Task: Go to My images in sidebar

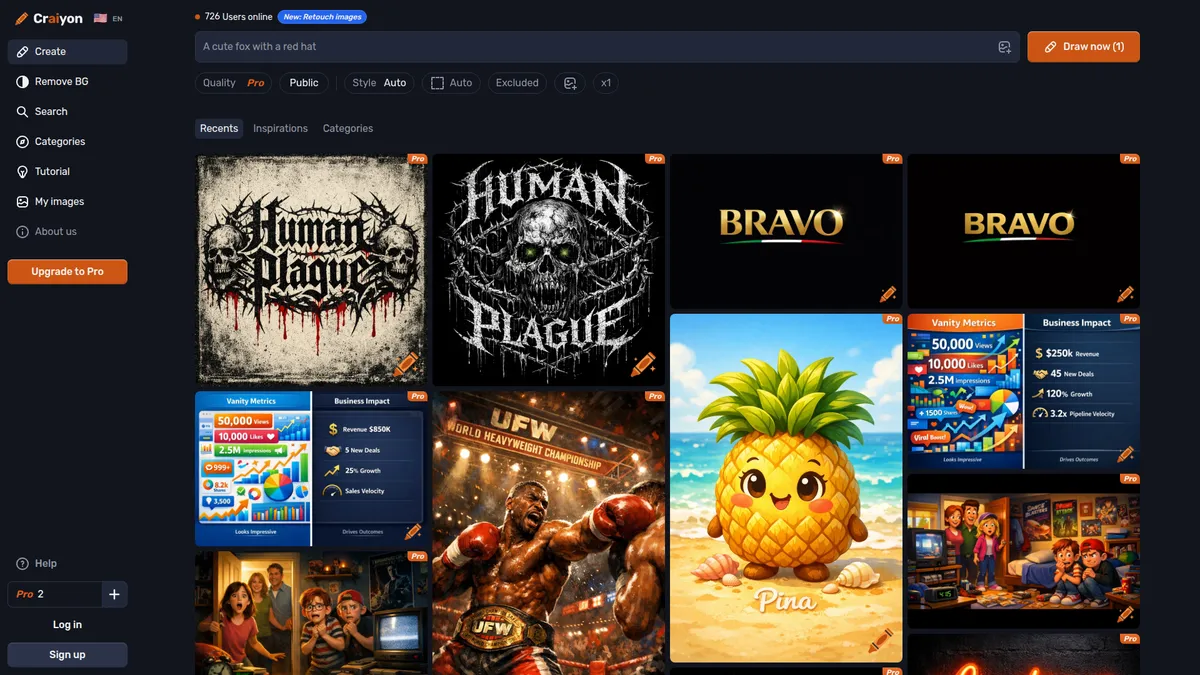Action: [59, 201]
